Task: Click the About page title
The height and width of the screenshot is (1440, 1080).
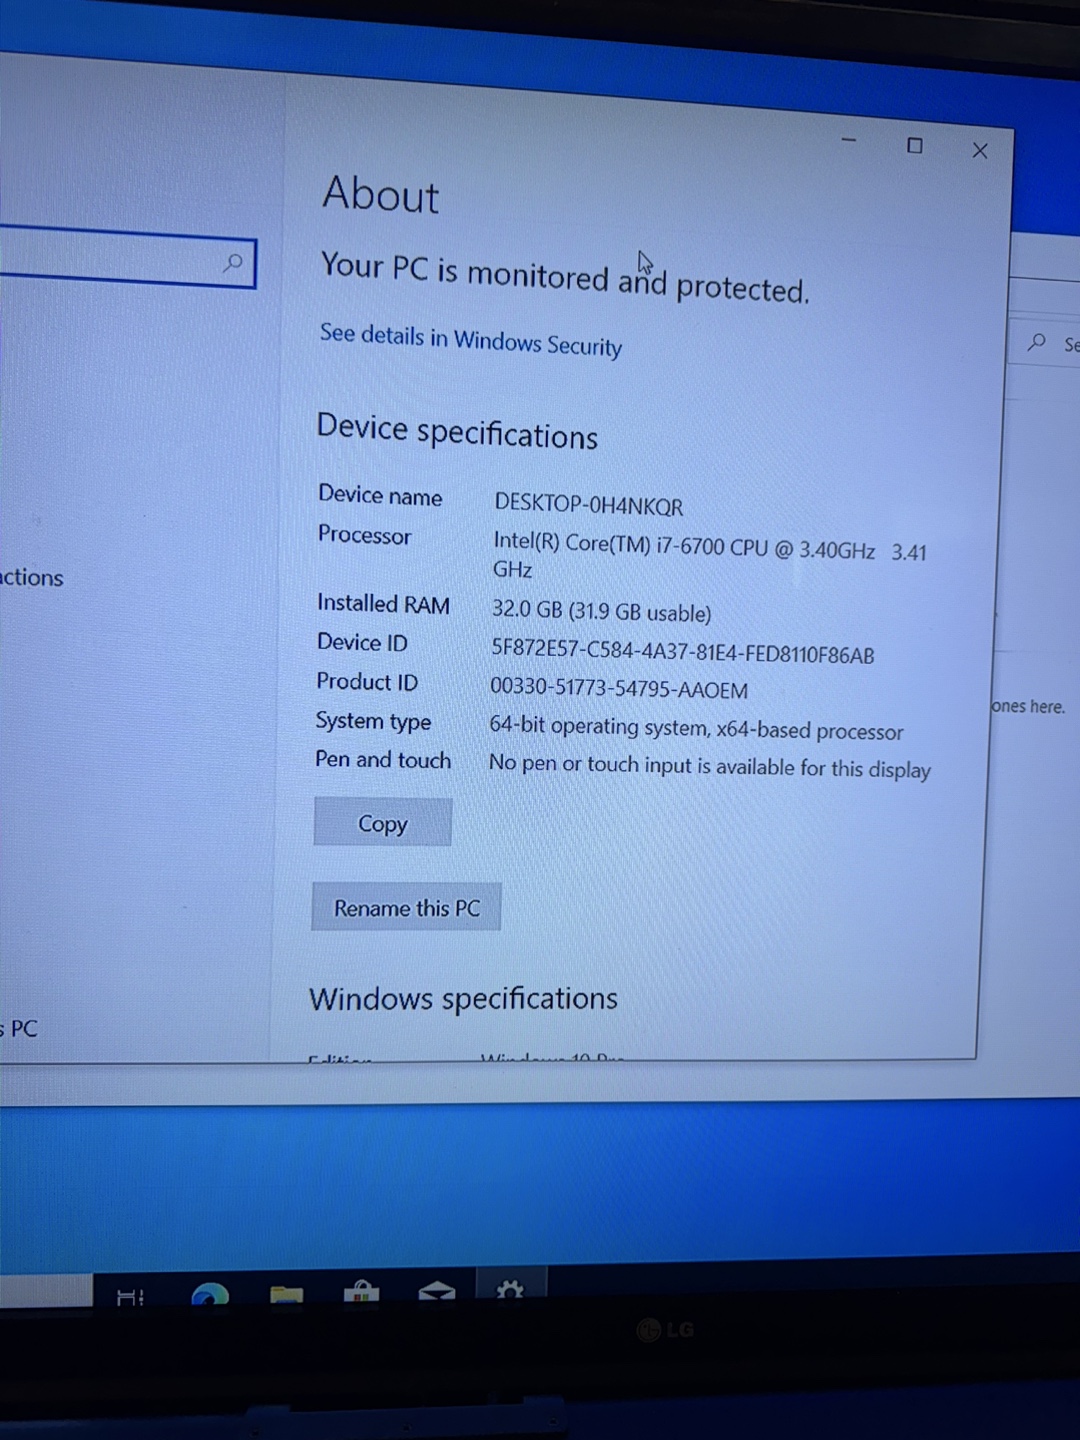Action: 380,194
